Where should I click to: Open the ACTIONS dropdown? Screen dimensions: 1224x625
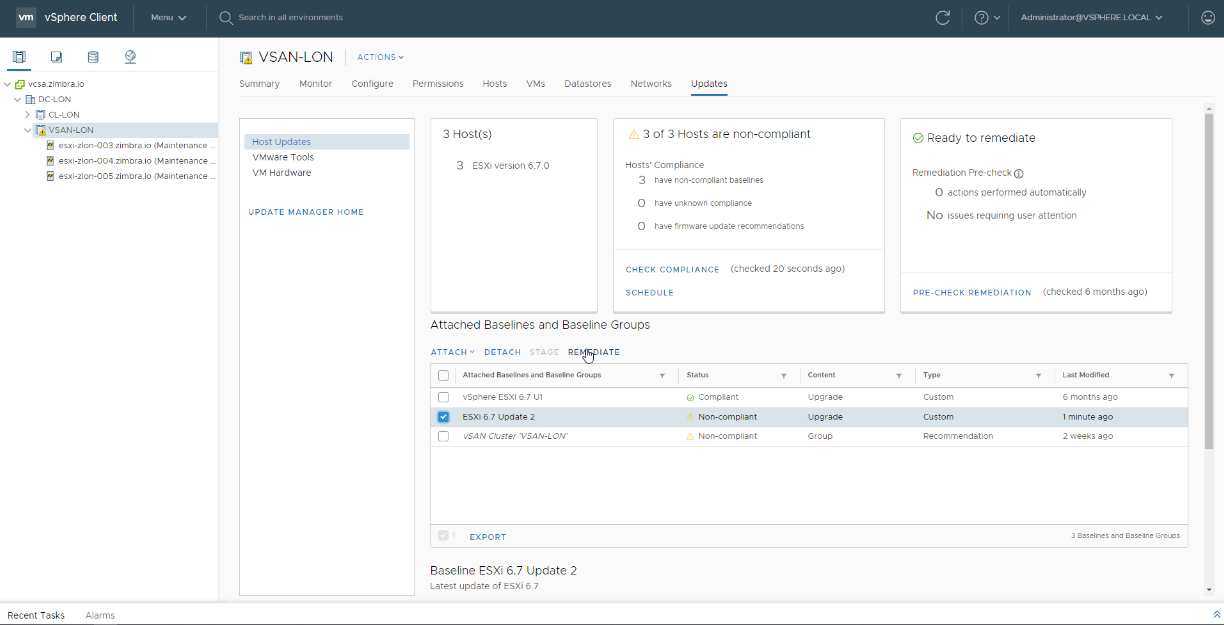pos(380,57)
